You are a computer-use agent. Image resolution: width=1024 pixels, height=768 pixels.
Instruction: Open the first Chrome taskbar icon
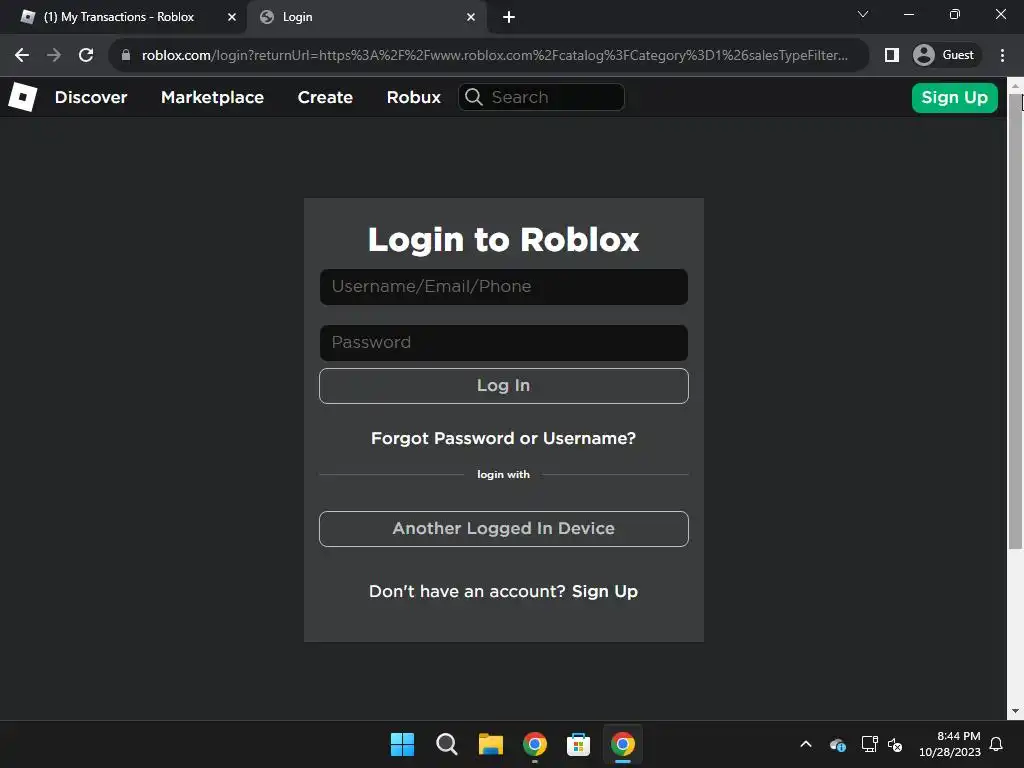pos(535,744)
